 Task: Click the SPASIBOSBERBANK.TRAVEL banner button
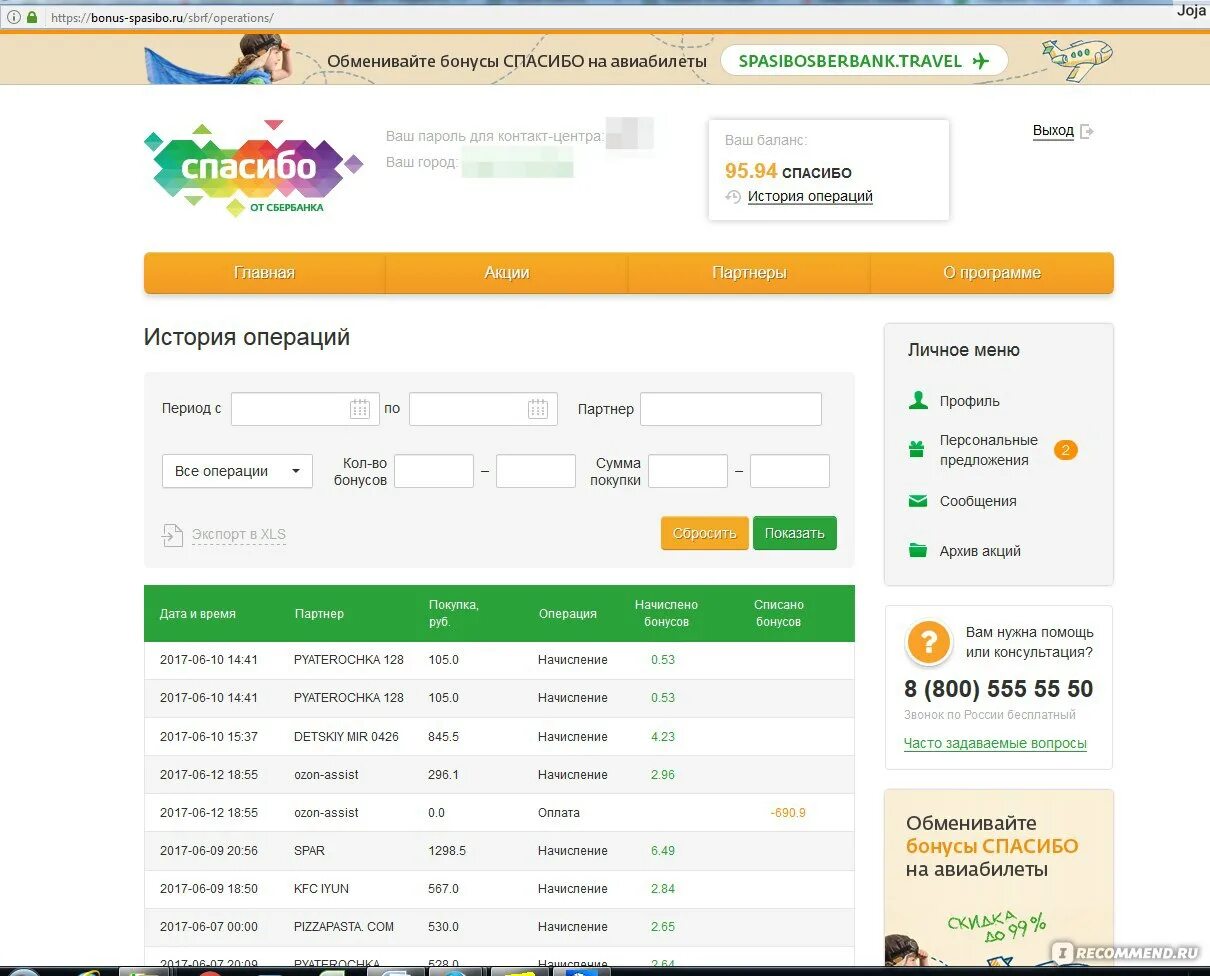point(864,61)
